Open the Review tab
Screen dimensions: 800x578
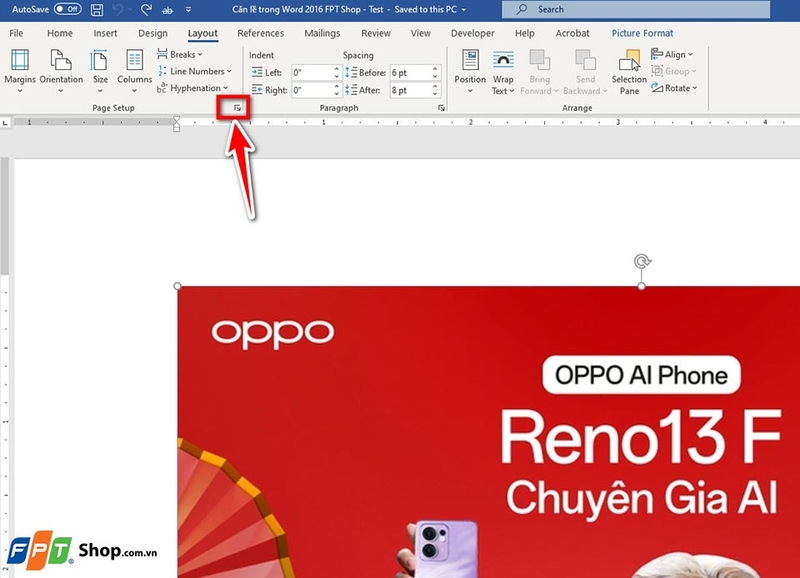[376, 33]
